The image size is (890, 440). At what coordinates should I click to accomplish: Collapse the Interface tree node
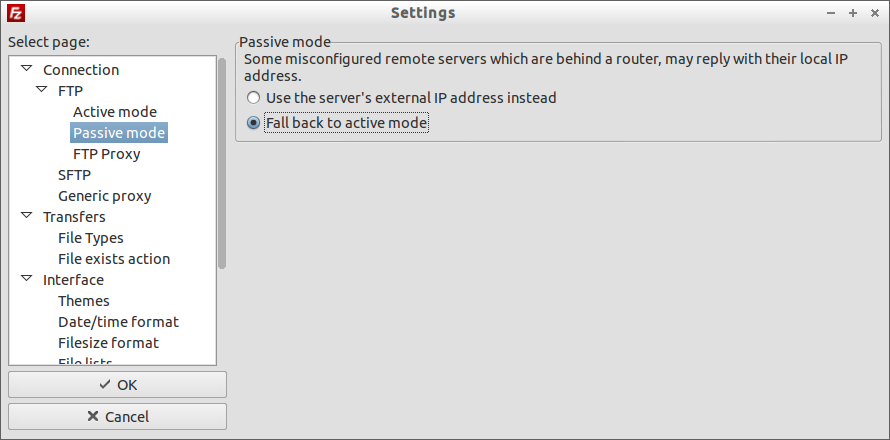[27, 279]
